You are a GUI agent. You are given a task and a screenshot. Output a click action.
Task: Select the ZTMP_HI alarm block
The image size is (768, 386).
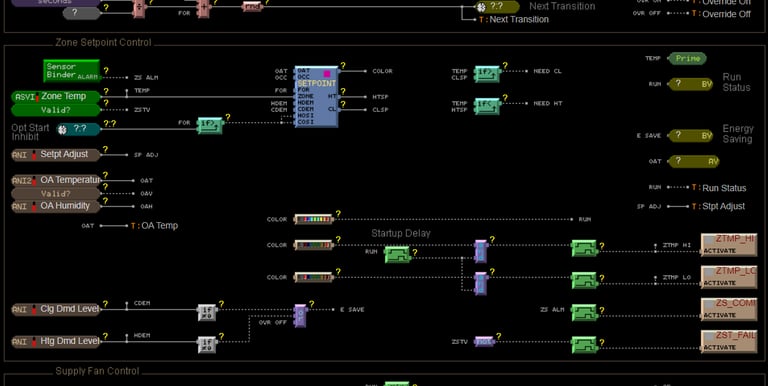click(729, 245)
